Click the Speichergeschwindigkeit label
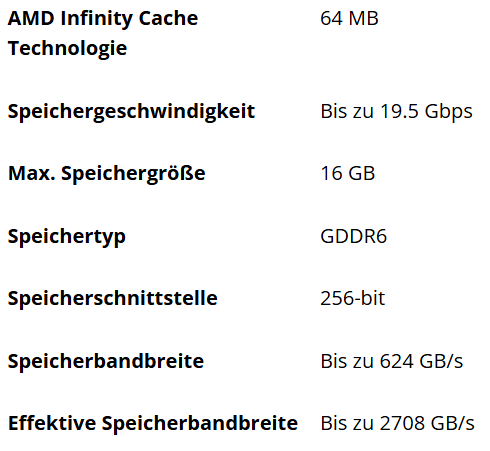This screenshot has width=490, height=451. (131, 112)
